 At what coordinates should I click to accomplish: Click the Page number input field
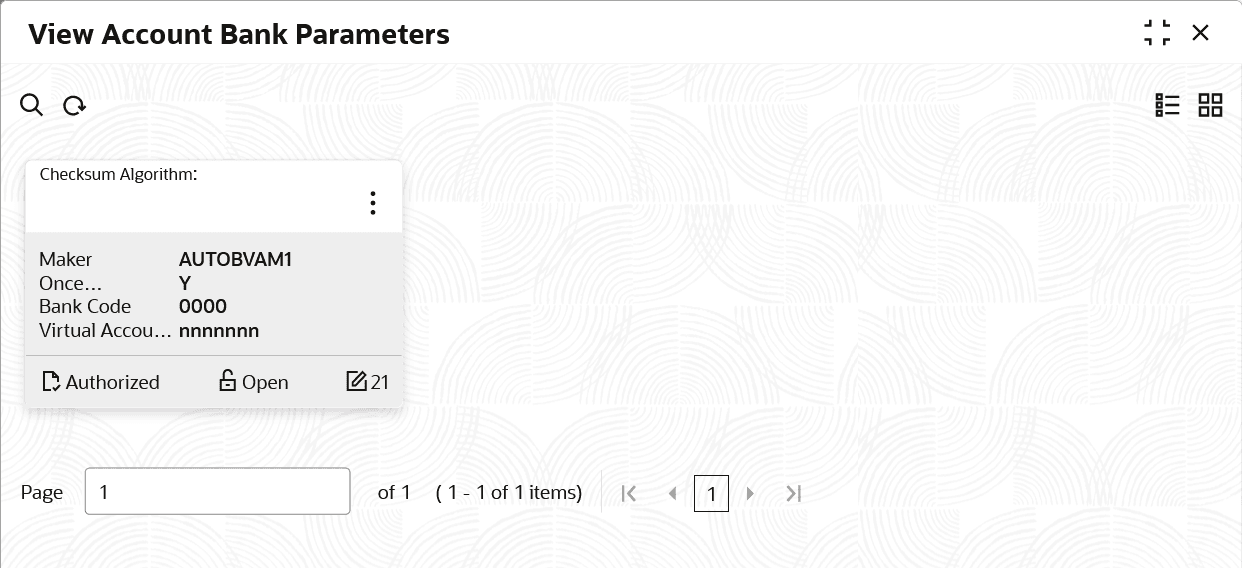click(x=217, y=492)
